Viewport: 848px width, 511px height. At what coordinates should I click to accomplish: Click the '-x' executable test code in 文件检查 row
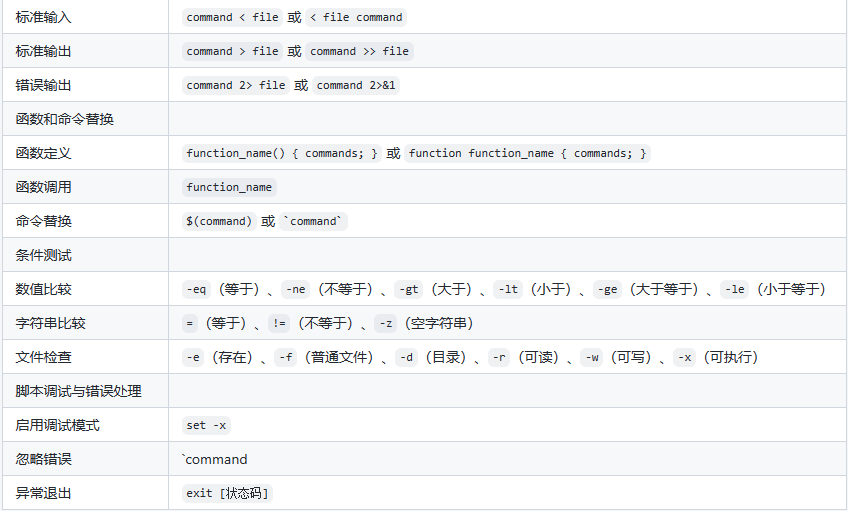click(x=684, y=357)
